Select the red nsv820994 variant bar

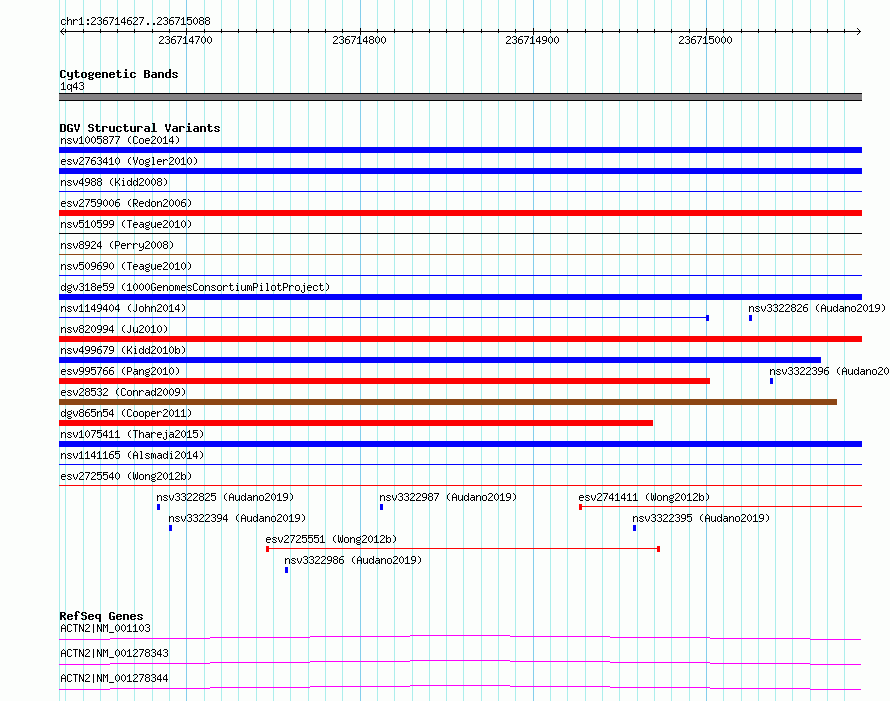(460, 339)
